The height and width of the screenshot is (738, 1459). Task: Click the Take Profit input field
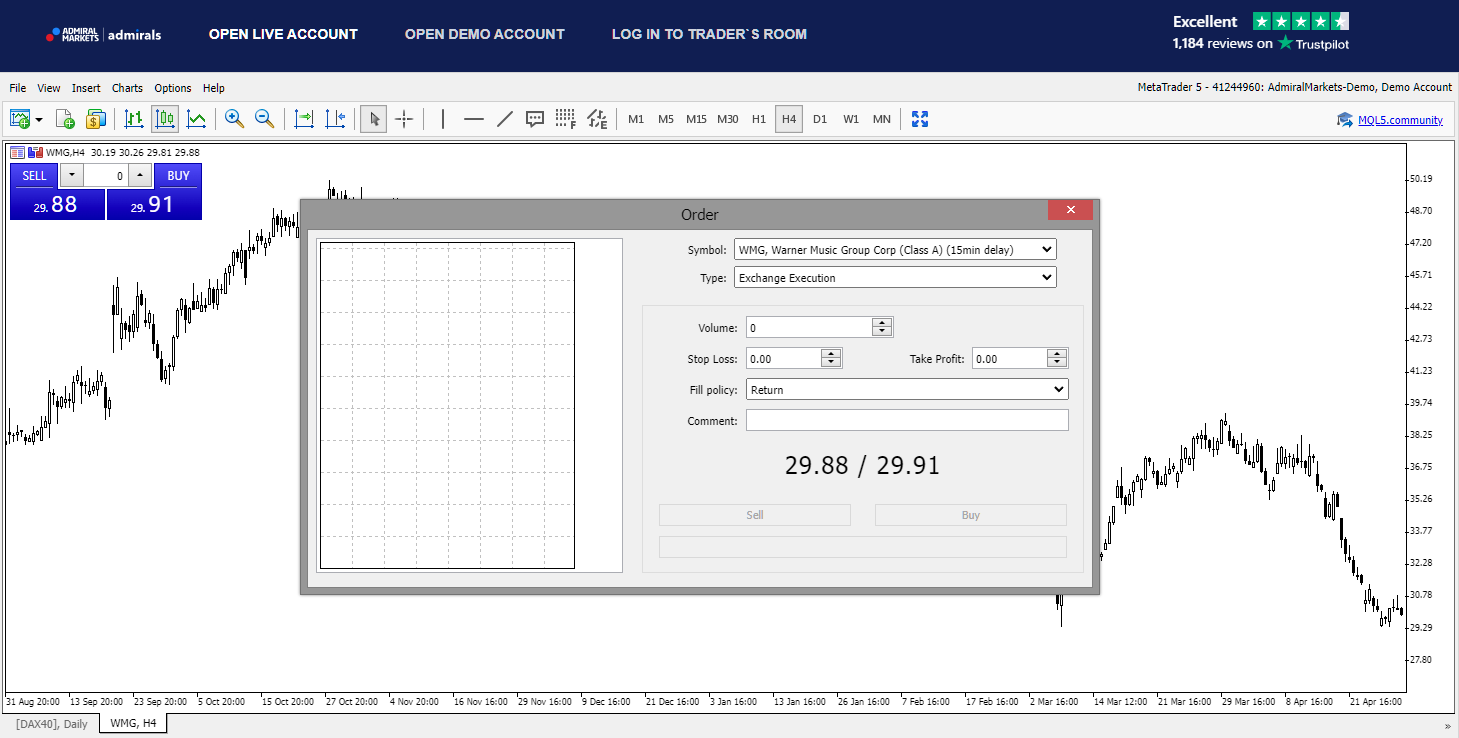[1009, 358]
